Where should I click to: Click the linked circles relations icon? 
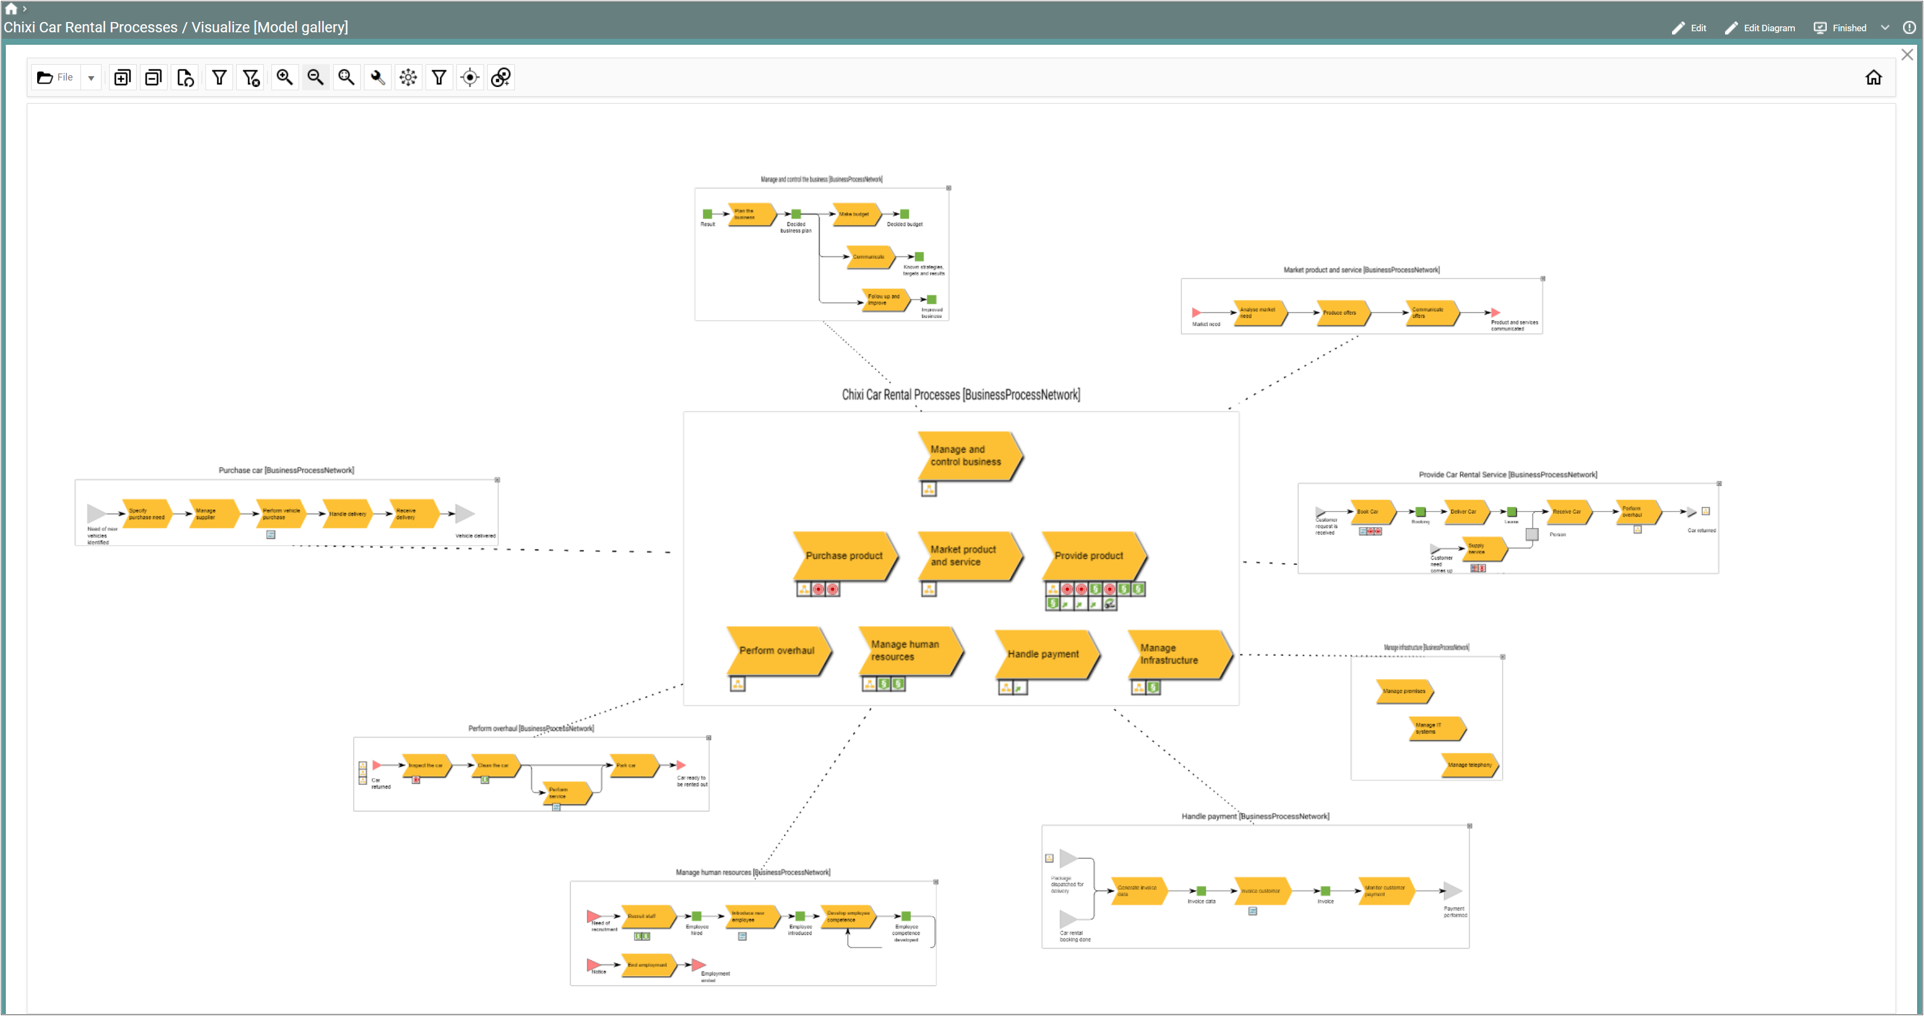501,77
